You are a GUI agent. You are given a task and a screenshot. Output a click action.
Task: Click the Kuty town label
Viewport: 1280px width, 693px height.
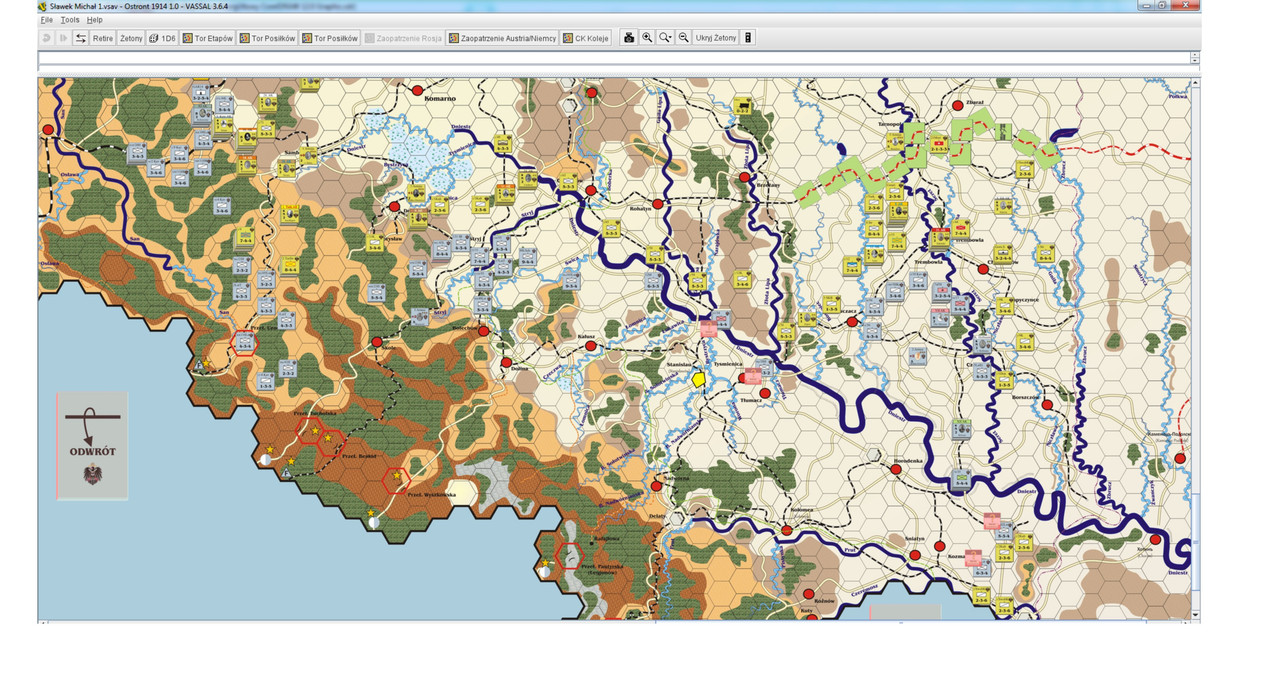pyautogui.click(x=808, y=609)
